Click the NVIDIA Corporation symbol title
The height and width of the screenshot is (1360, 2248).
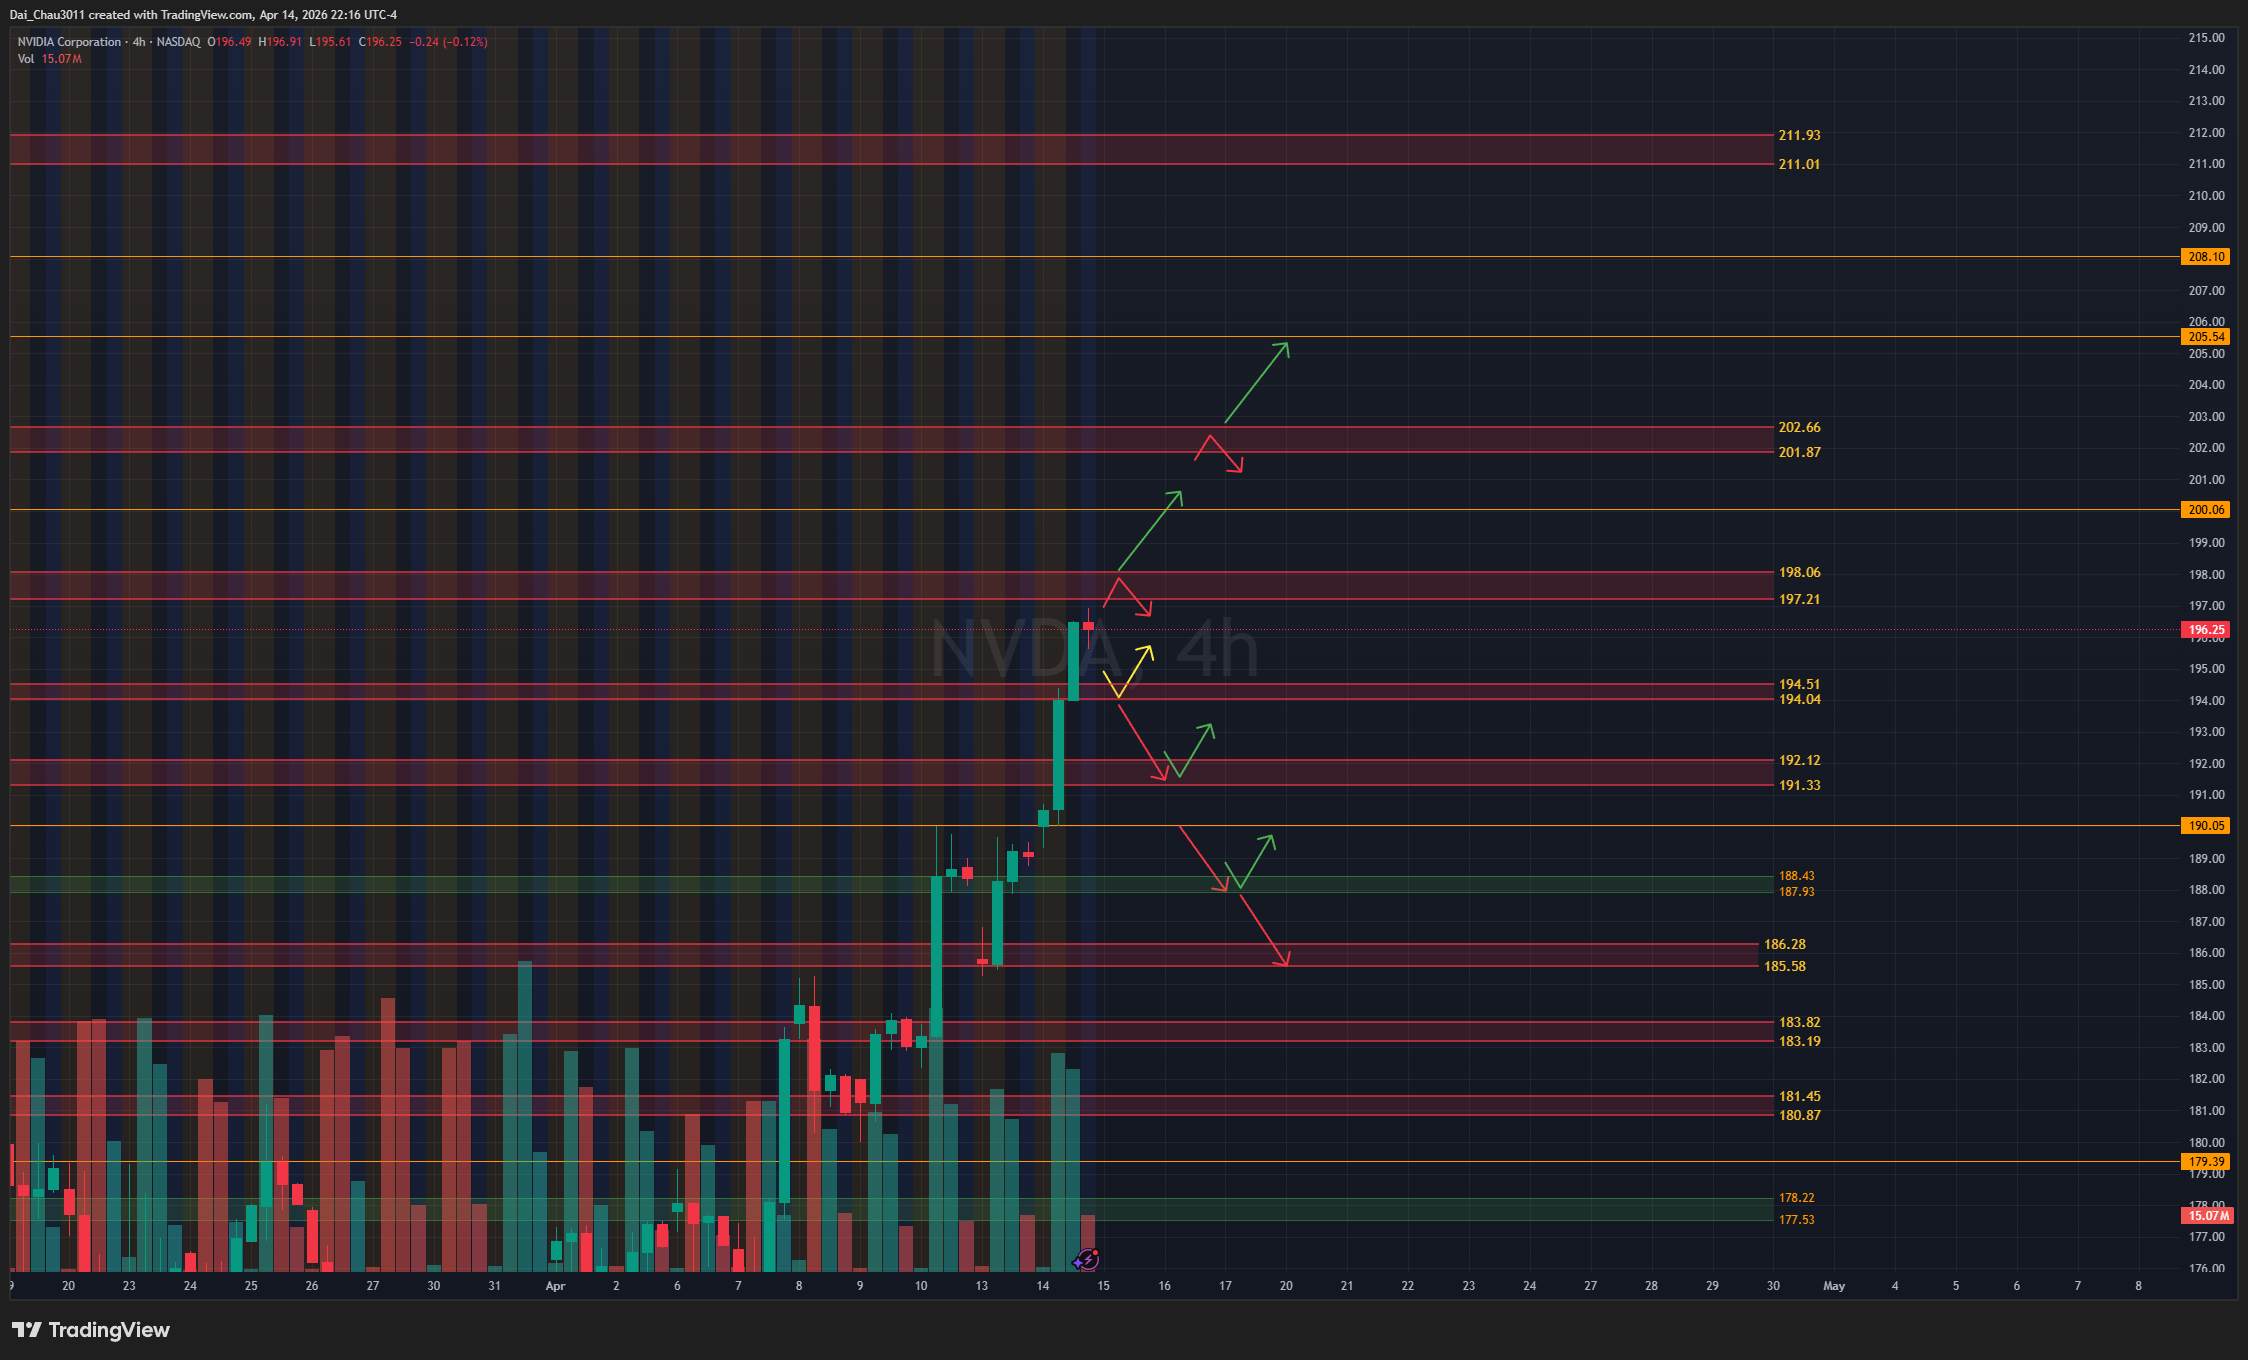pyautogui.click(x=69, y=42)
